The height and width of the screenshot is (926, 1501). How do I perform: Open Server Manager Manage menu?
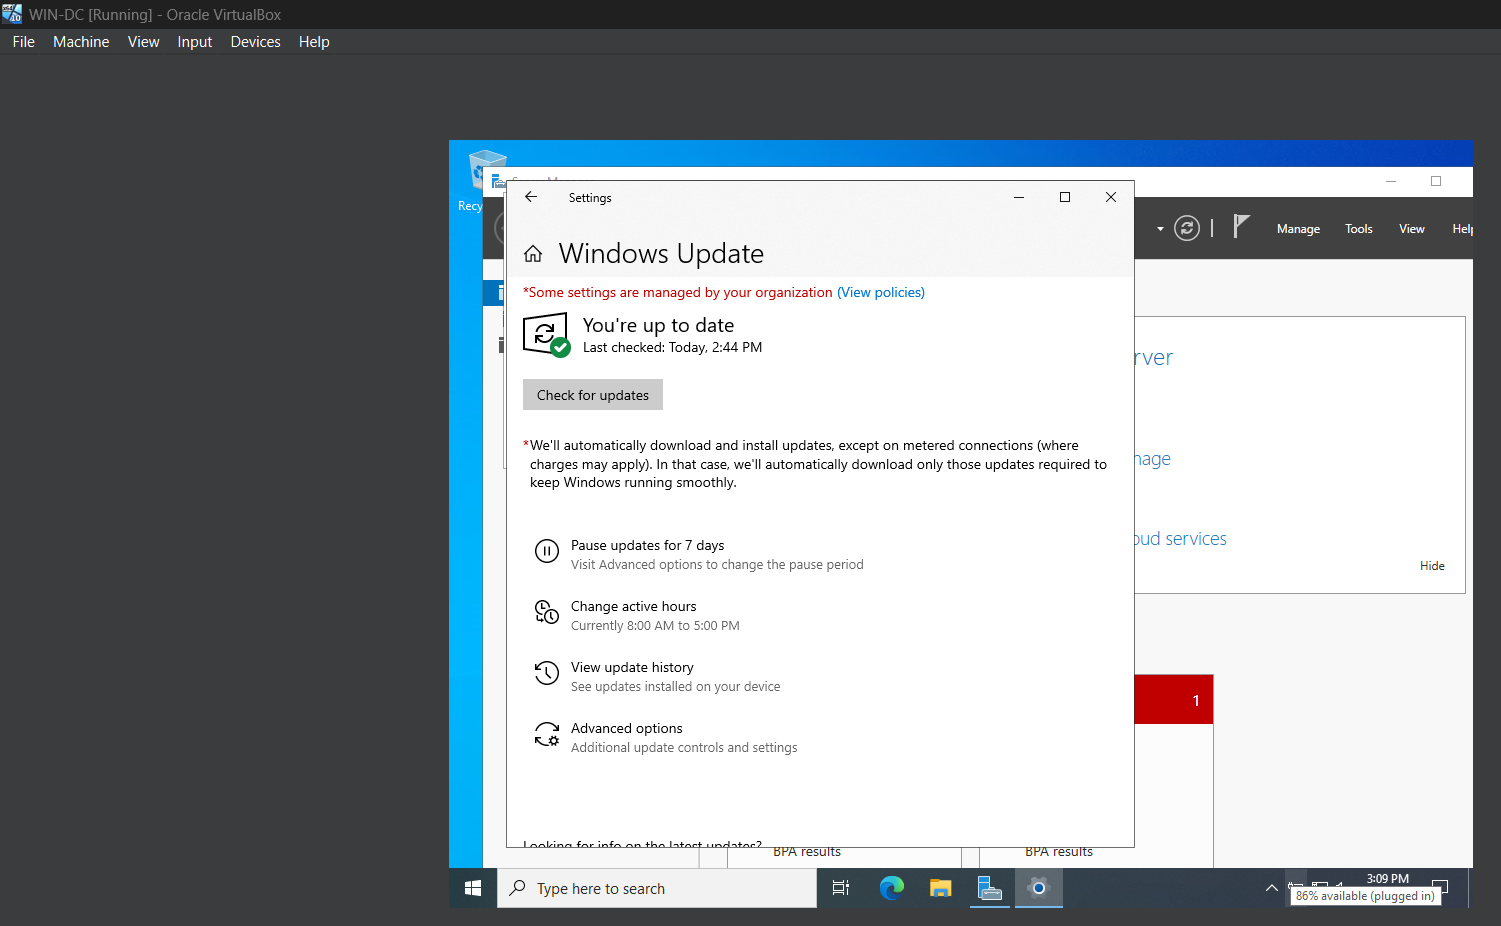pyautogui.click(x=1298, y=229)
